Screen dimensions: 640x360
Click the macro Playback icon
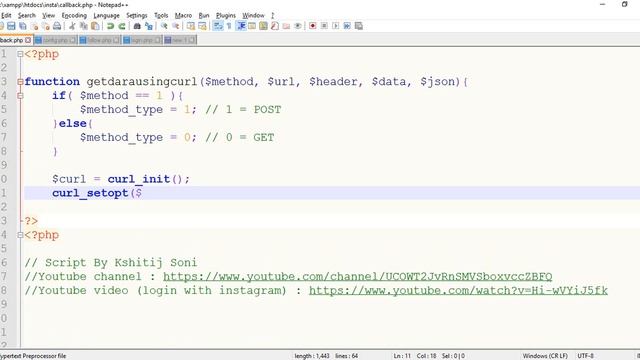click(x=336, y=26)
